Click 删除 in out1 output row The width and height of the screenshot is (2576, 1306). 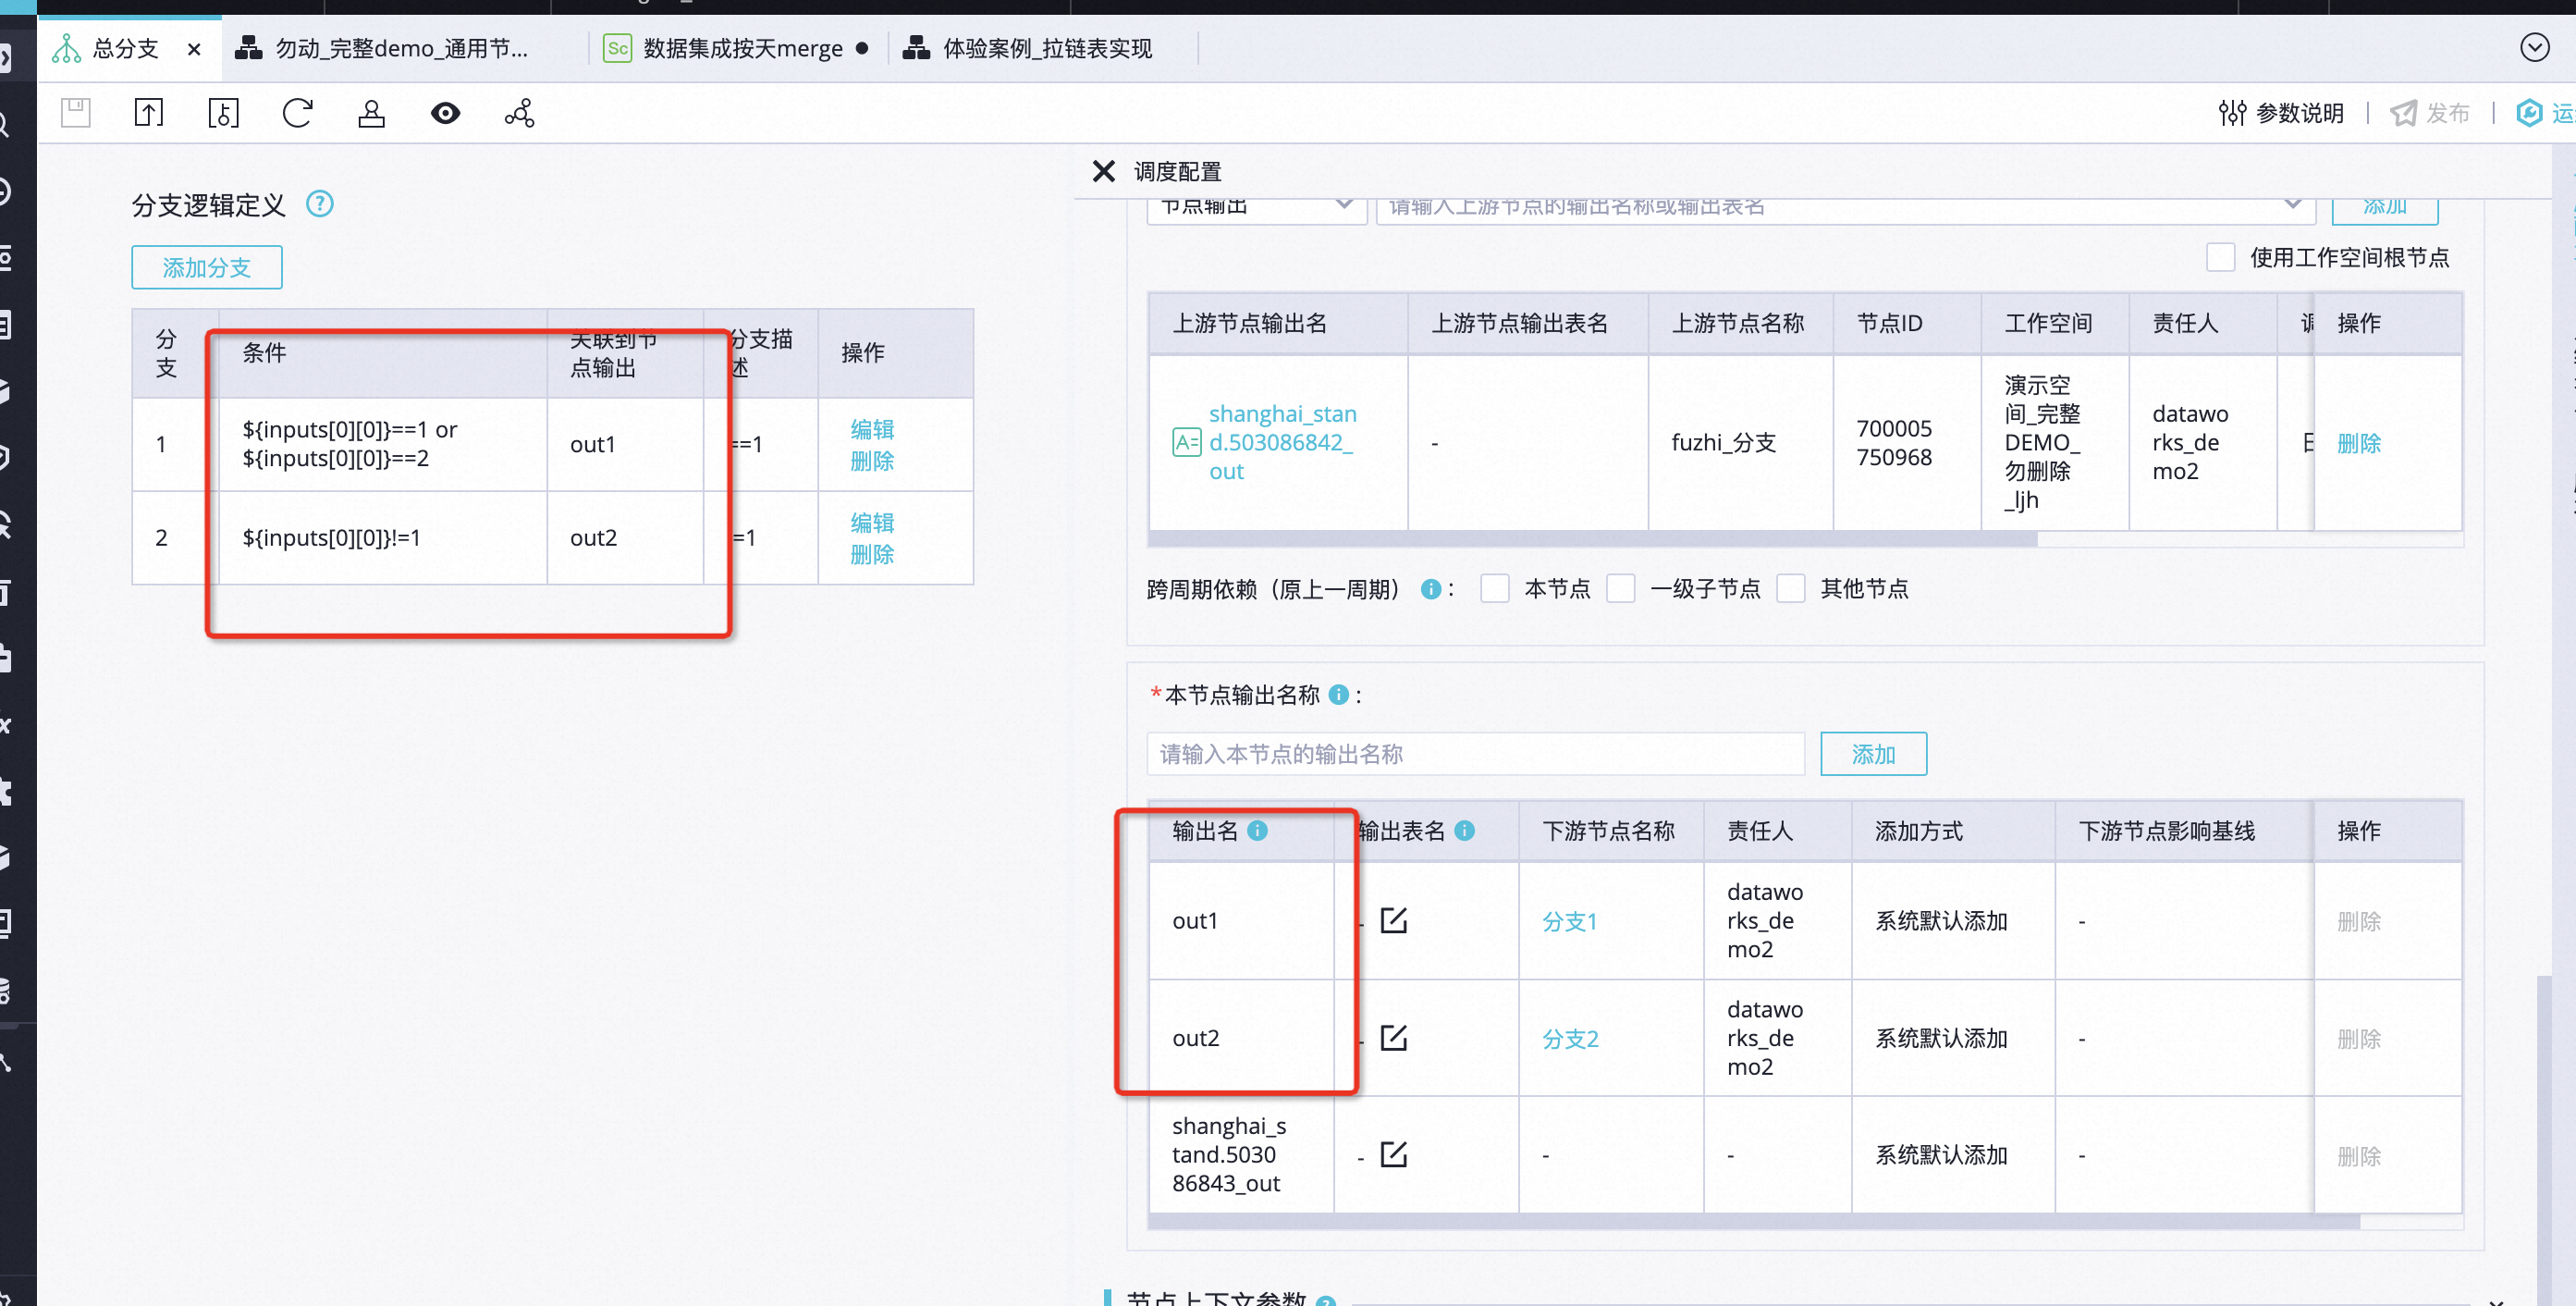pos(2359,921)
